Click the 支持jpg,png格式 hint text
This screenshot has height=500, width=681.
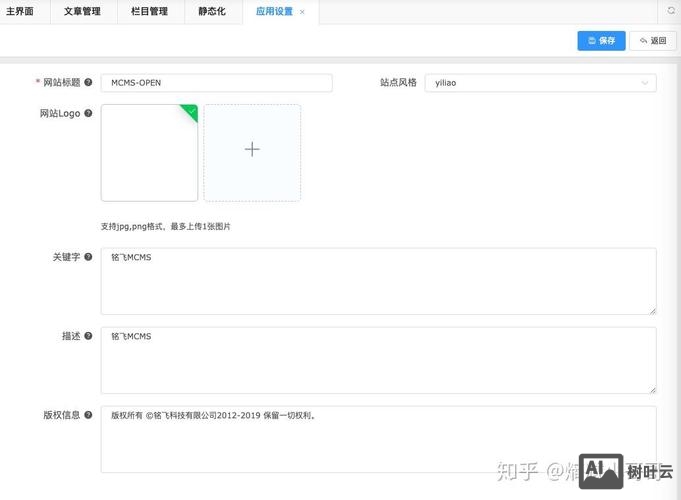tap(165, 226)
